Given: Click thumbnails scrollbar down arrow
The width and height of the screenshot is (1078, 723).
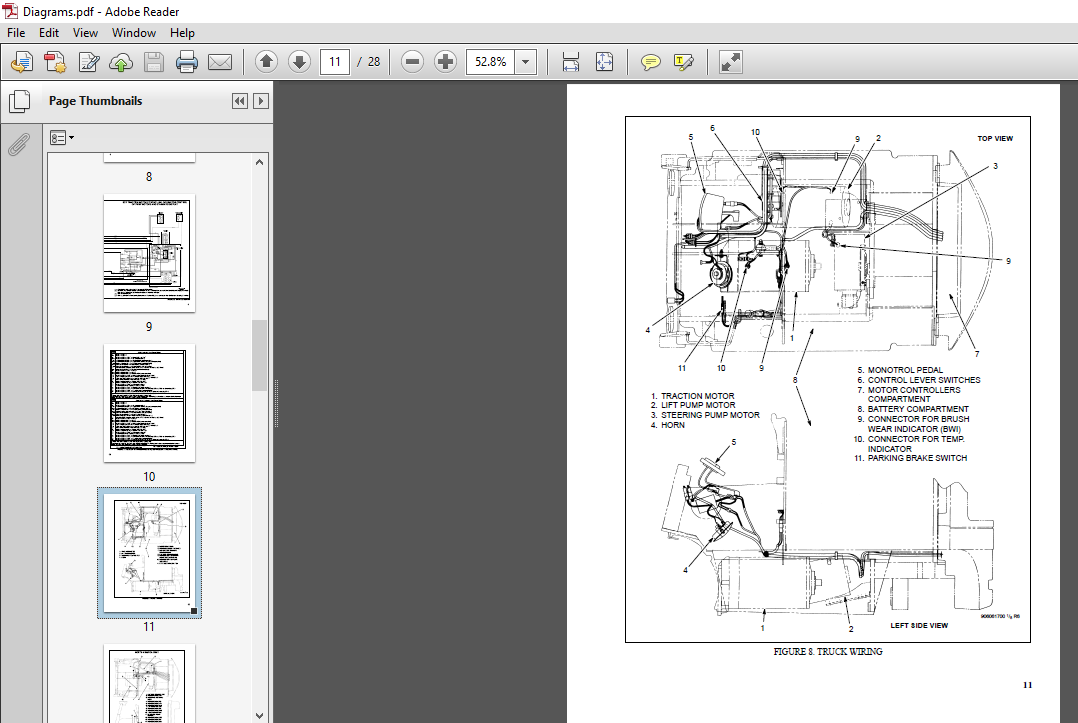Looking at the screenshot, I should (259, 715).
